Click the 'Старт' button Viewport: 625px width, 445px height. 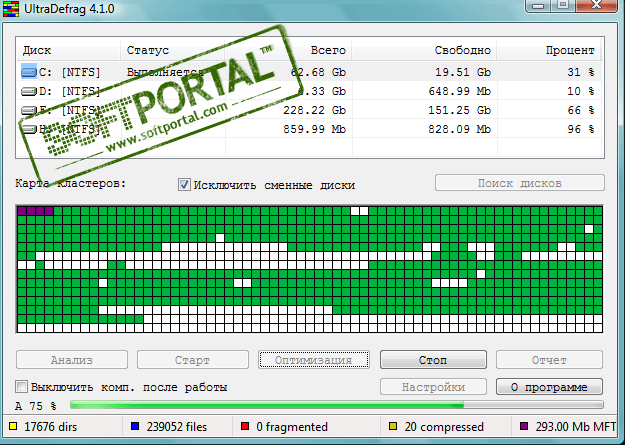click(x=193, y=360)
